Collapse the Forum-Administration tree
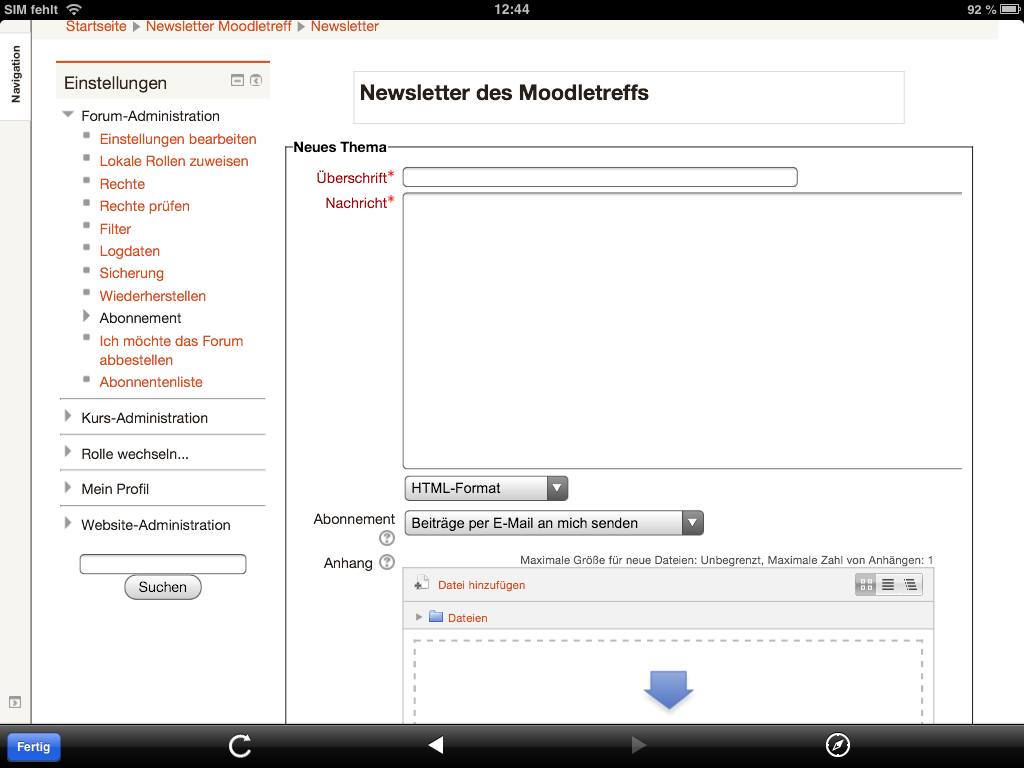The width and height of the screenshot is (1024, 768). point(68,114)
